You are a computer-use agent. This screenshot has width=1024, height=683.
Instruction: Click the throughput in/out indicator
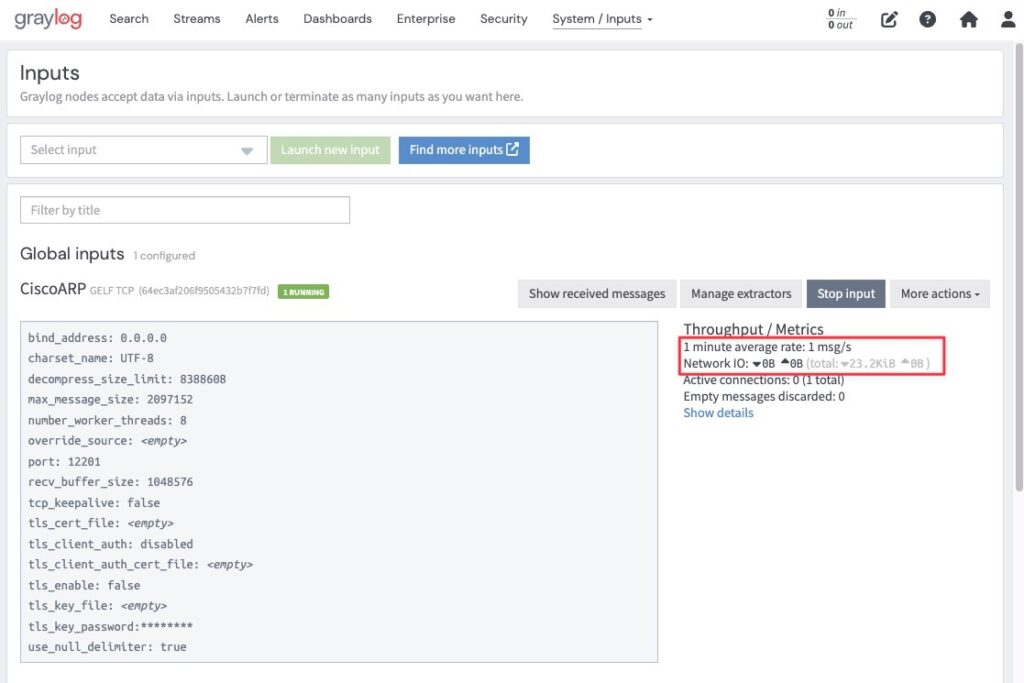840,19
